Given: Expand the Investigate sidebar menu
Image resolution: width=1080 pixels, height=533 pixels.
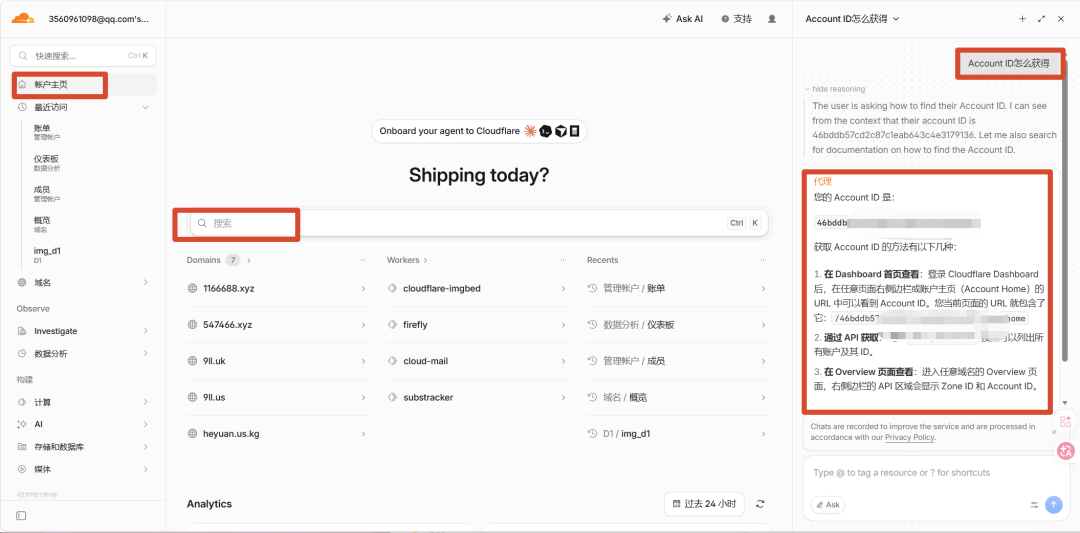Looking at the screenshot, I should pos(83,331).
